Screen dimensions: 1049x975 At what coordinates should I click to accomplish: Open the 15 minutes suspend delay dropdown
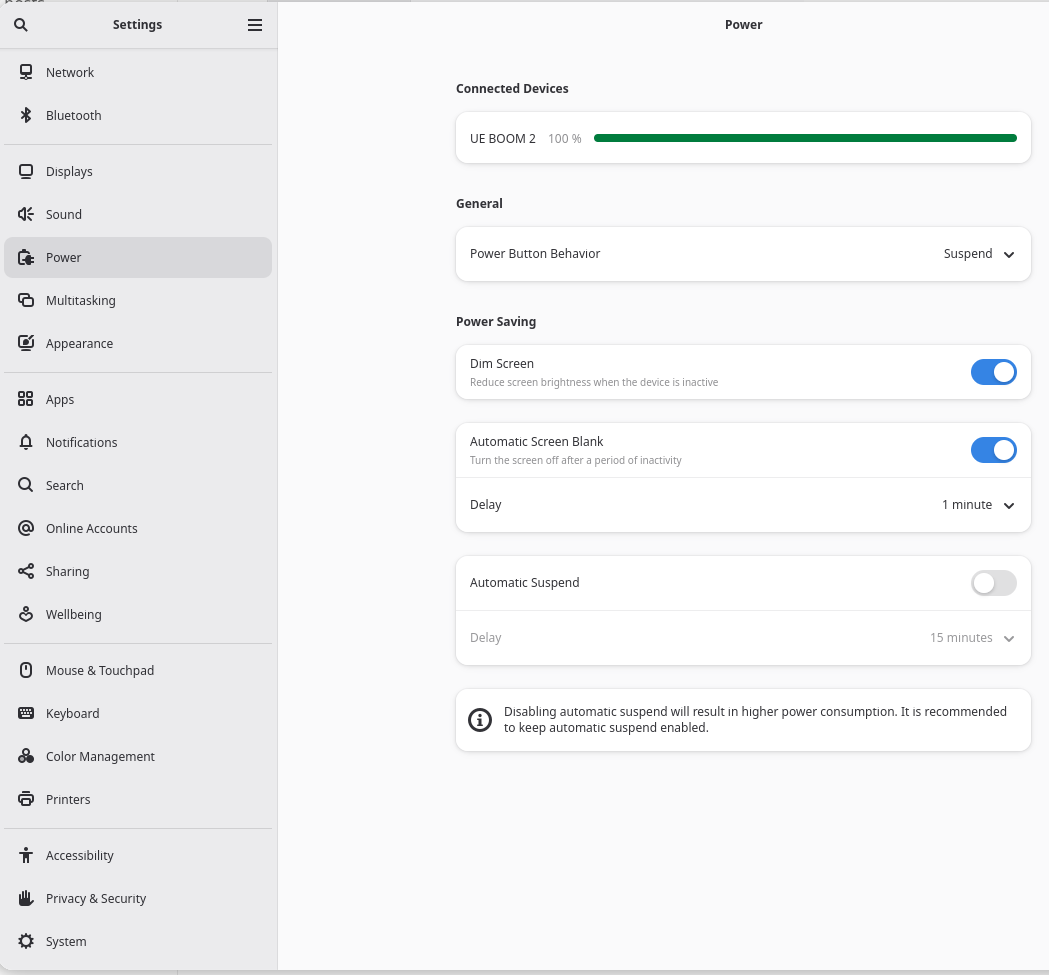pos(972,638)
